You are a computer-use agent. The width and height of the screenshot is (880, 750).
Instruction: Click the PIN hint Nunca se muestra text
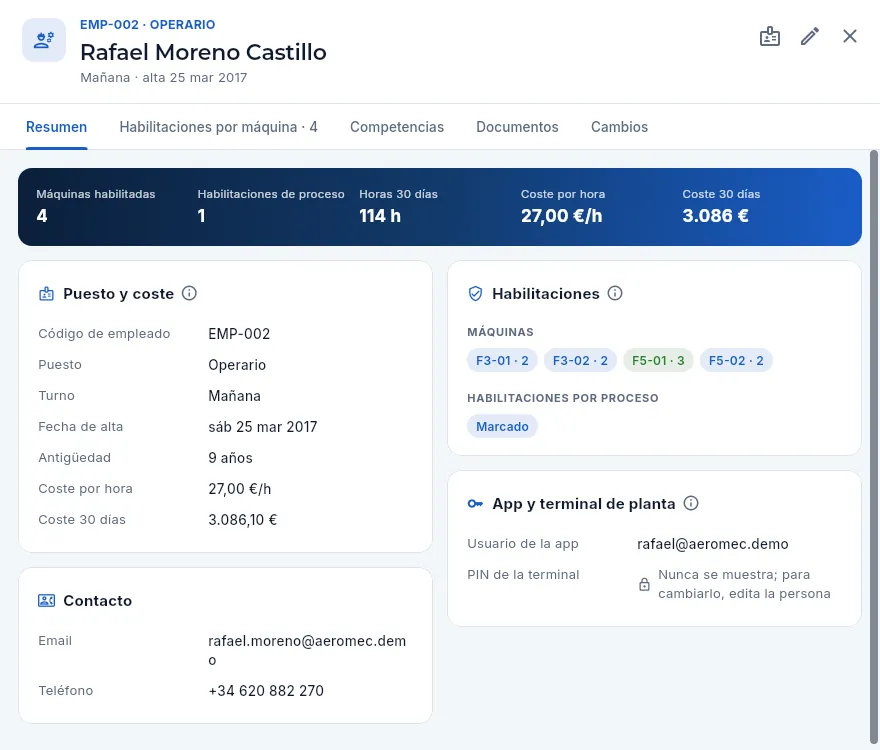click(x=744, y=584)
